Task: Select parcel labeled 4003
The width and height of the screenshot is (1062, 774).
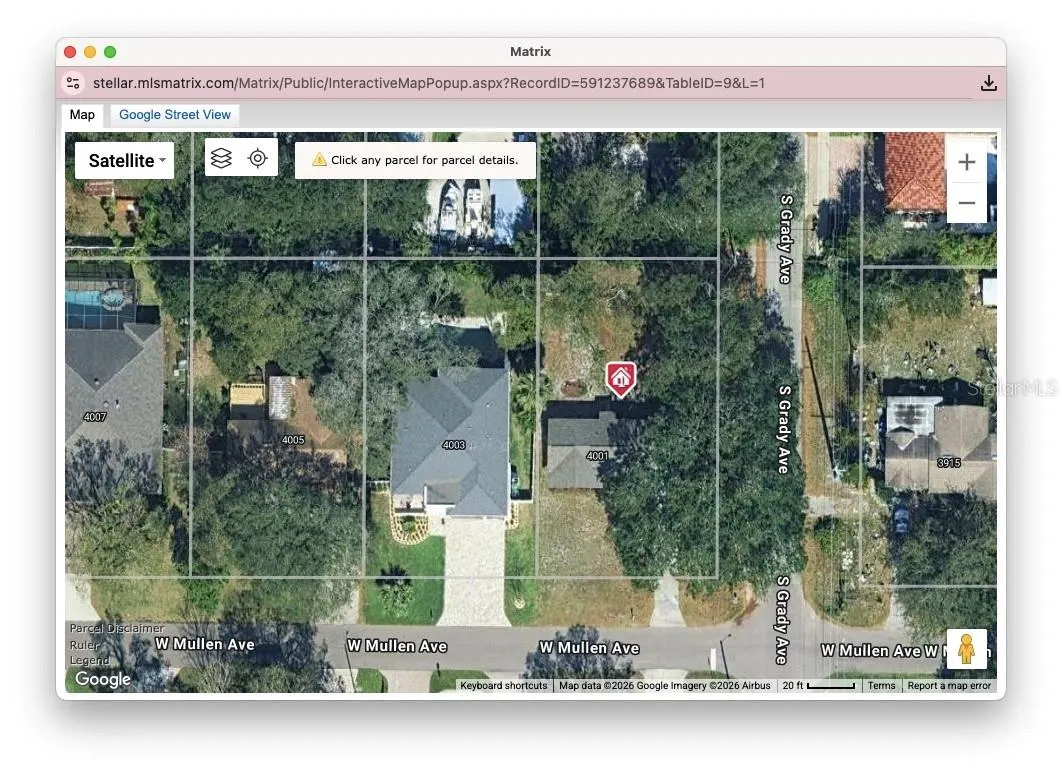Action: pyautogui.click(x=454, y=445)
